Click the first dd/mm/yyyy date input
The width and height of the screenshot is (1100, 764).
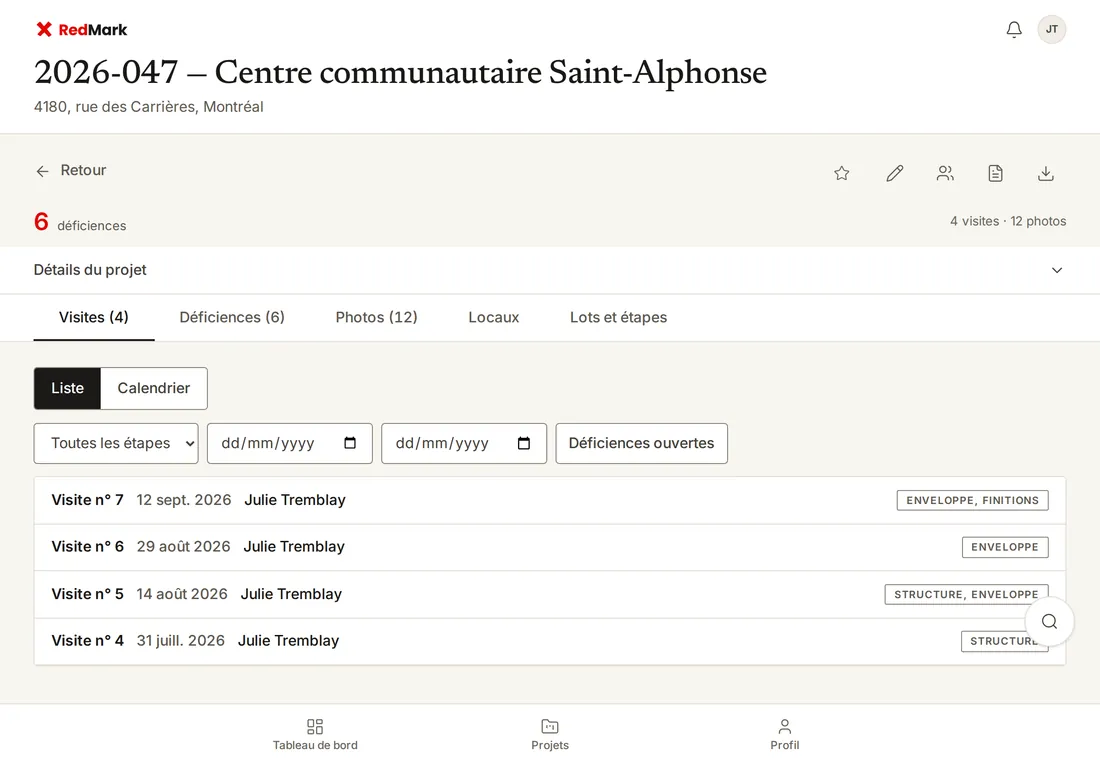click(290, 443)
